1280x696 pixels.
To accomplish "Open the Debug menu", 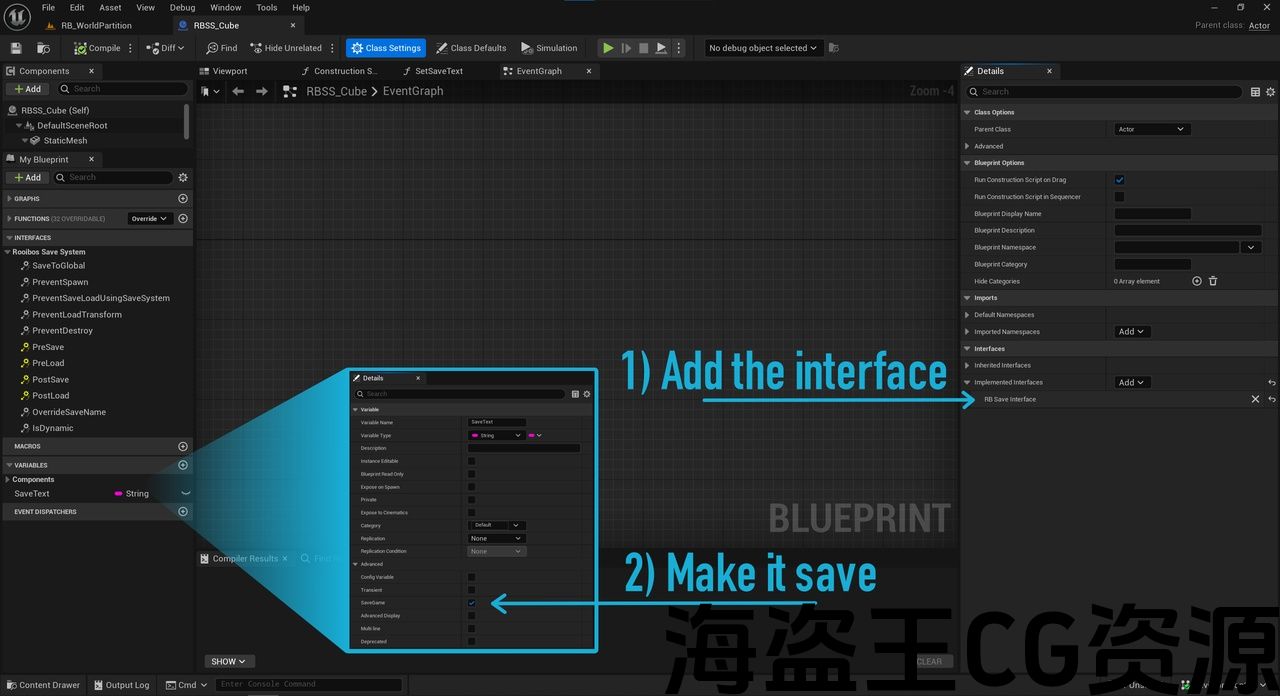I will tap(182, 7).
